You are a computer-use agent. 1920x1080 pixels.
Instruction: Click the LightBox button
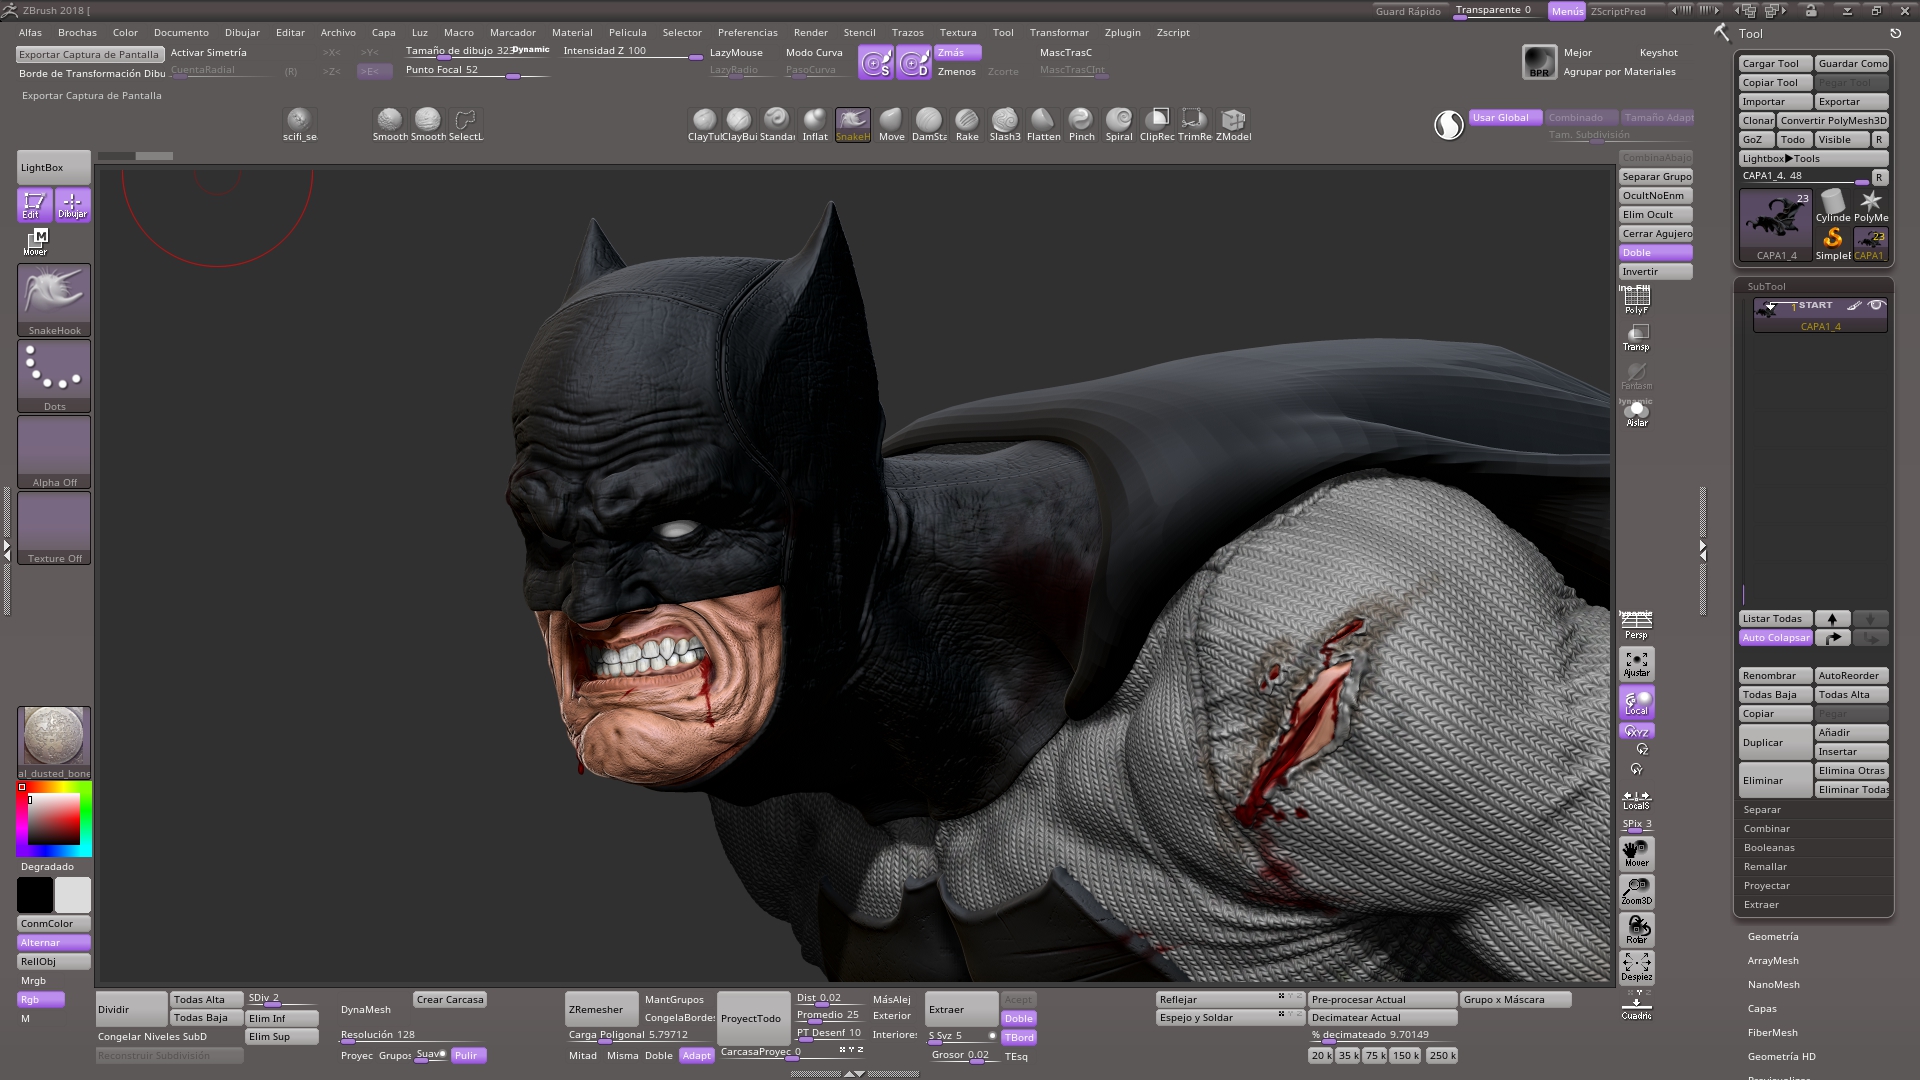coord(54,167)
